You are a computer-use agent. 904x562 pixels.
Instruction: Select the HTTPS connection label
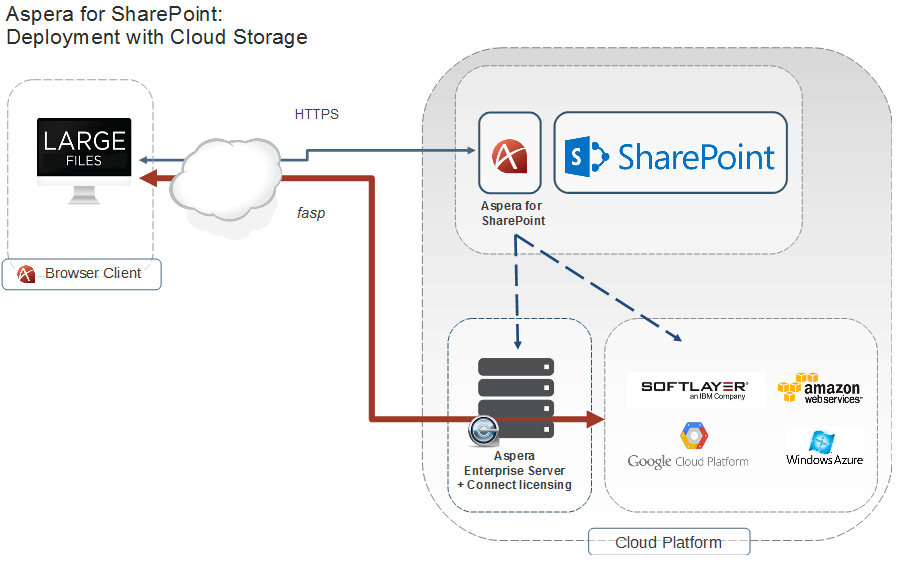point(316,114)
